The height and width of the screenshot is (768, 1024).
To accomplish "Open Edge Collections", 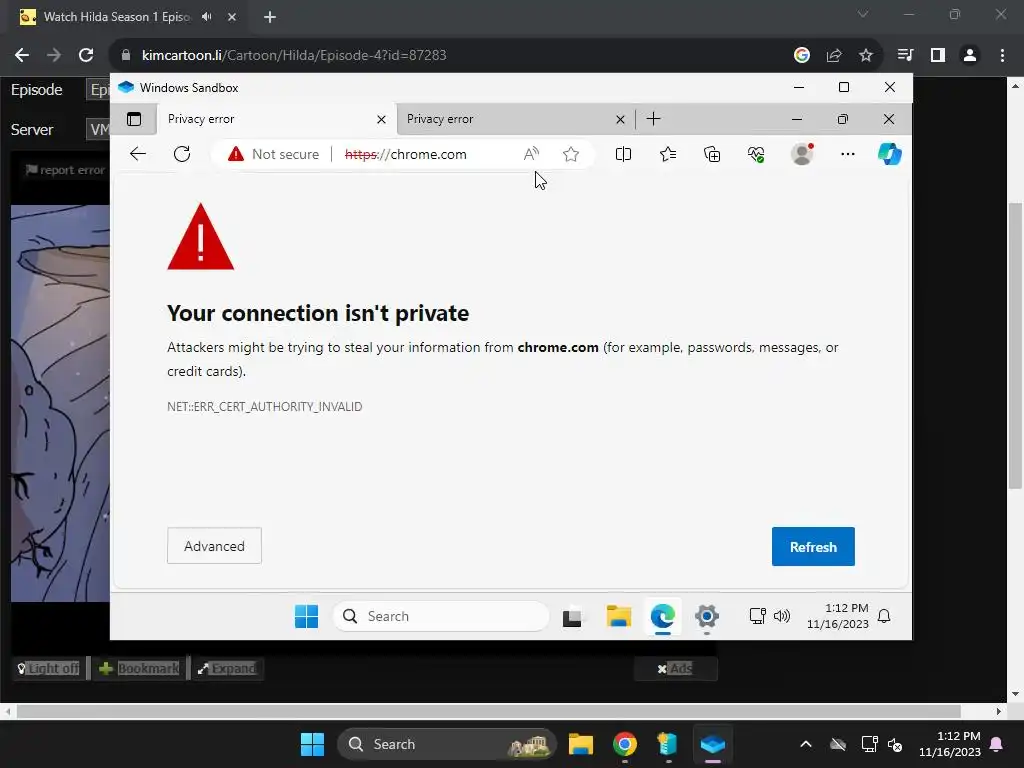I will pyautogui.click(x=712, y=154).
